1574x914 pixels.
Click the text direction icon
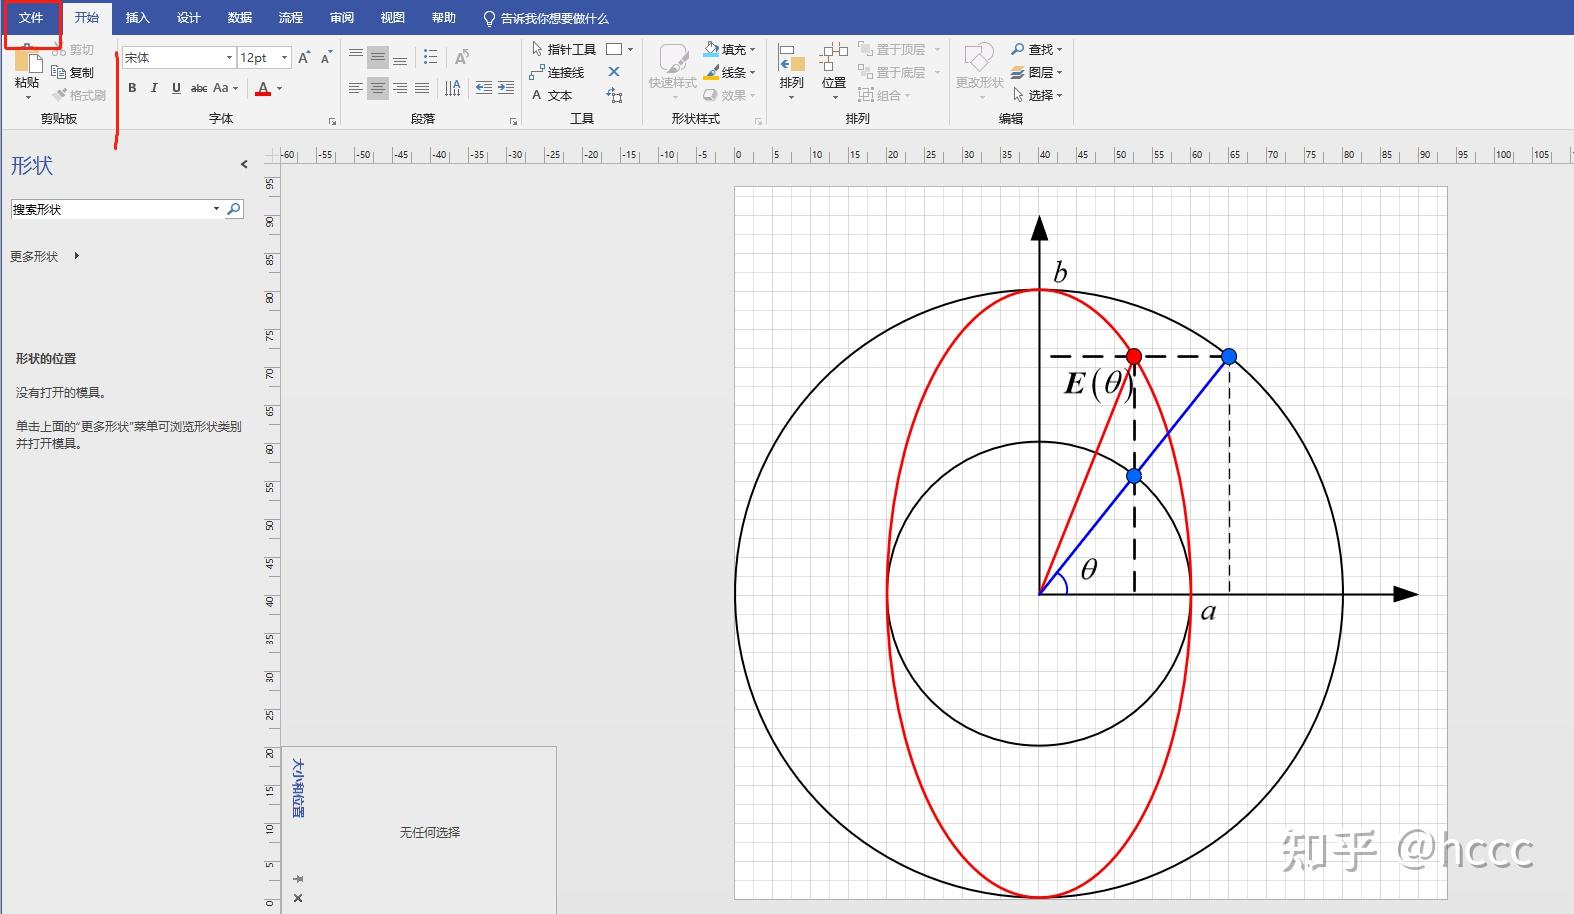453,88
